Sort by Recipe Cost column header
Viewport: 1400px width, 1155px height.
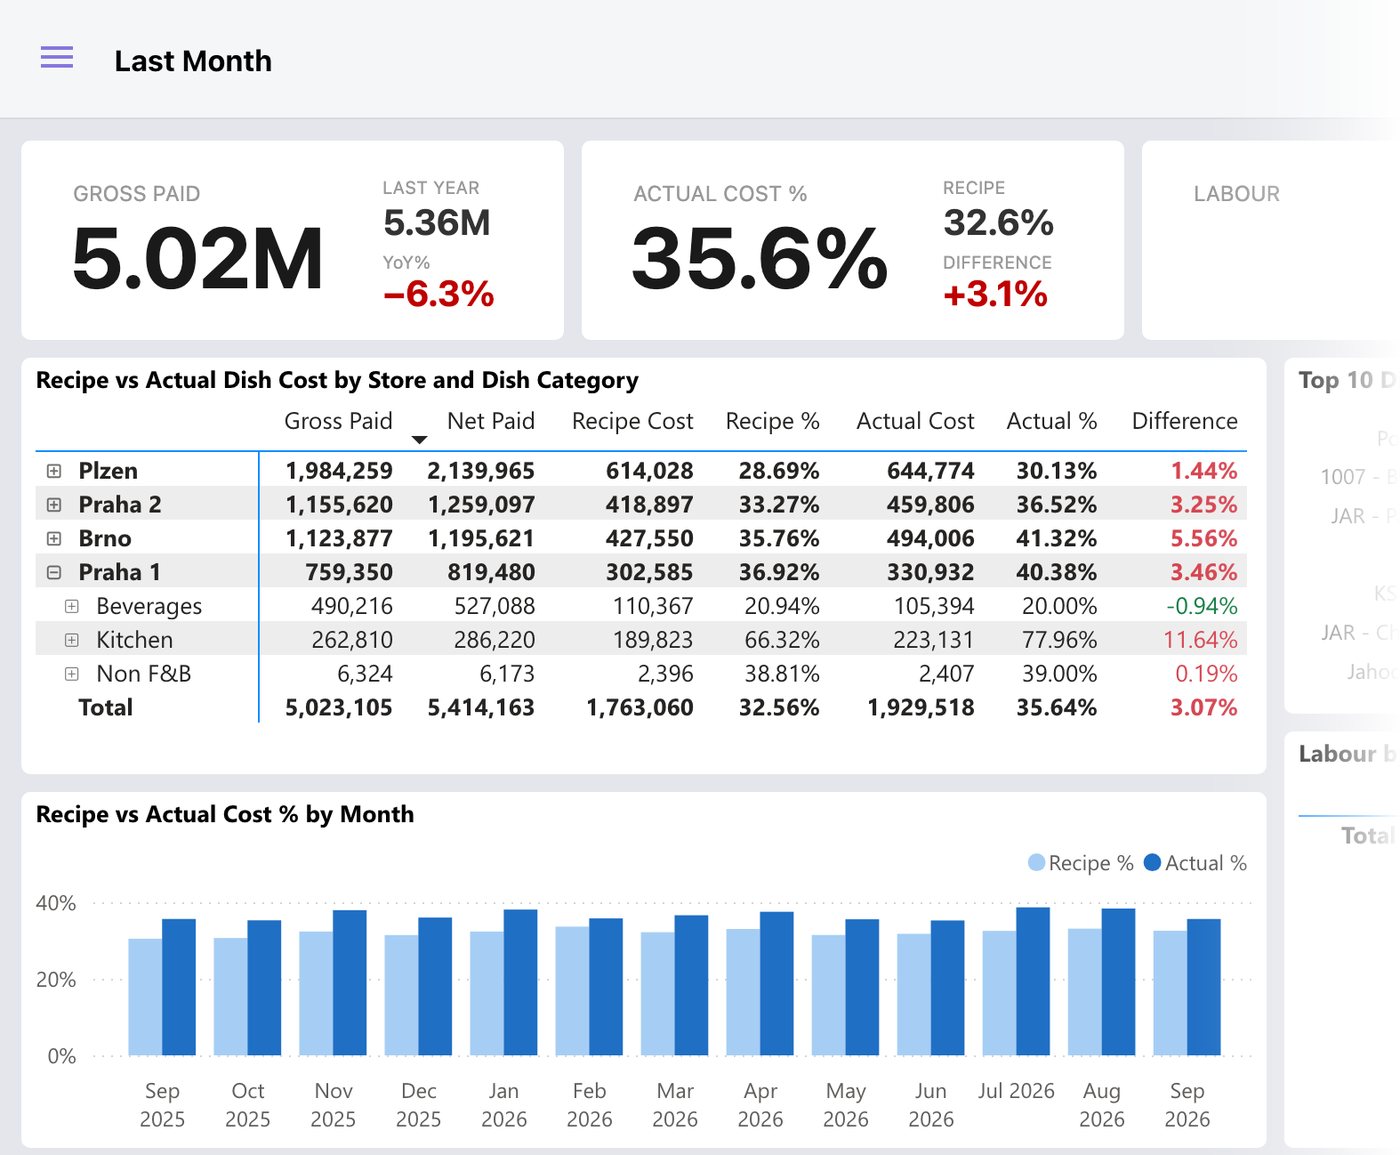coord(632,421)
